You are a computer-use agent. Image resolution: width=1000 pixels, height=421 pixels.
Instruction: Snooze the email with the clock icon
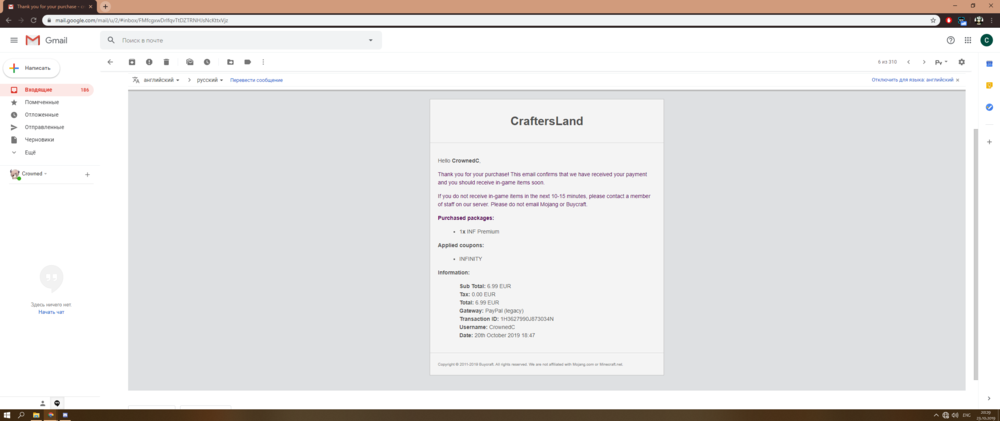click(207, 62)
